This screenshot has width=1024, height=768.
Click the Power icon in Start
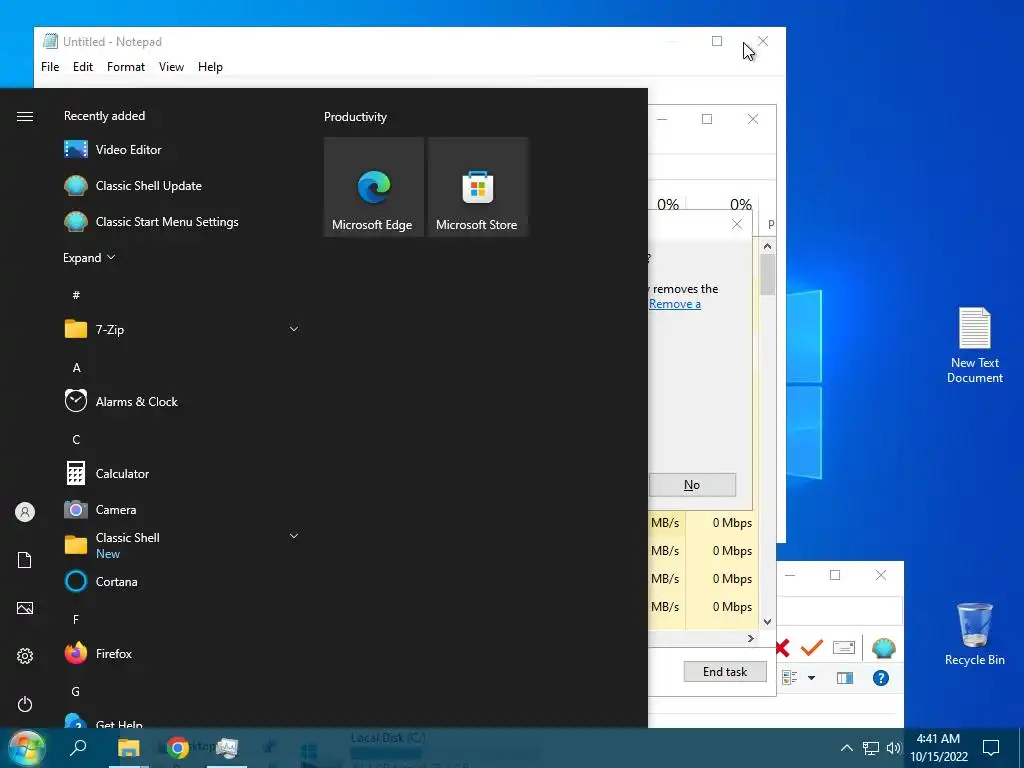tap(25, 704)
